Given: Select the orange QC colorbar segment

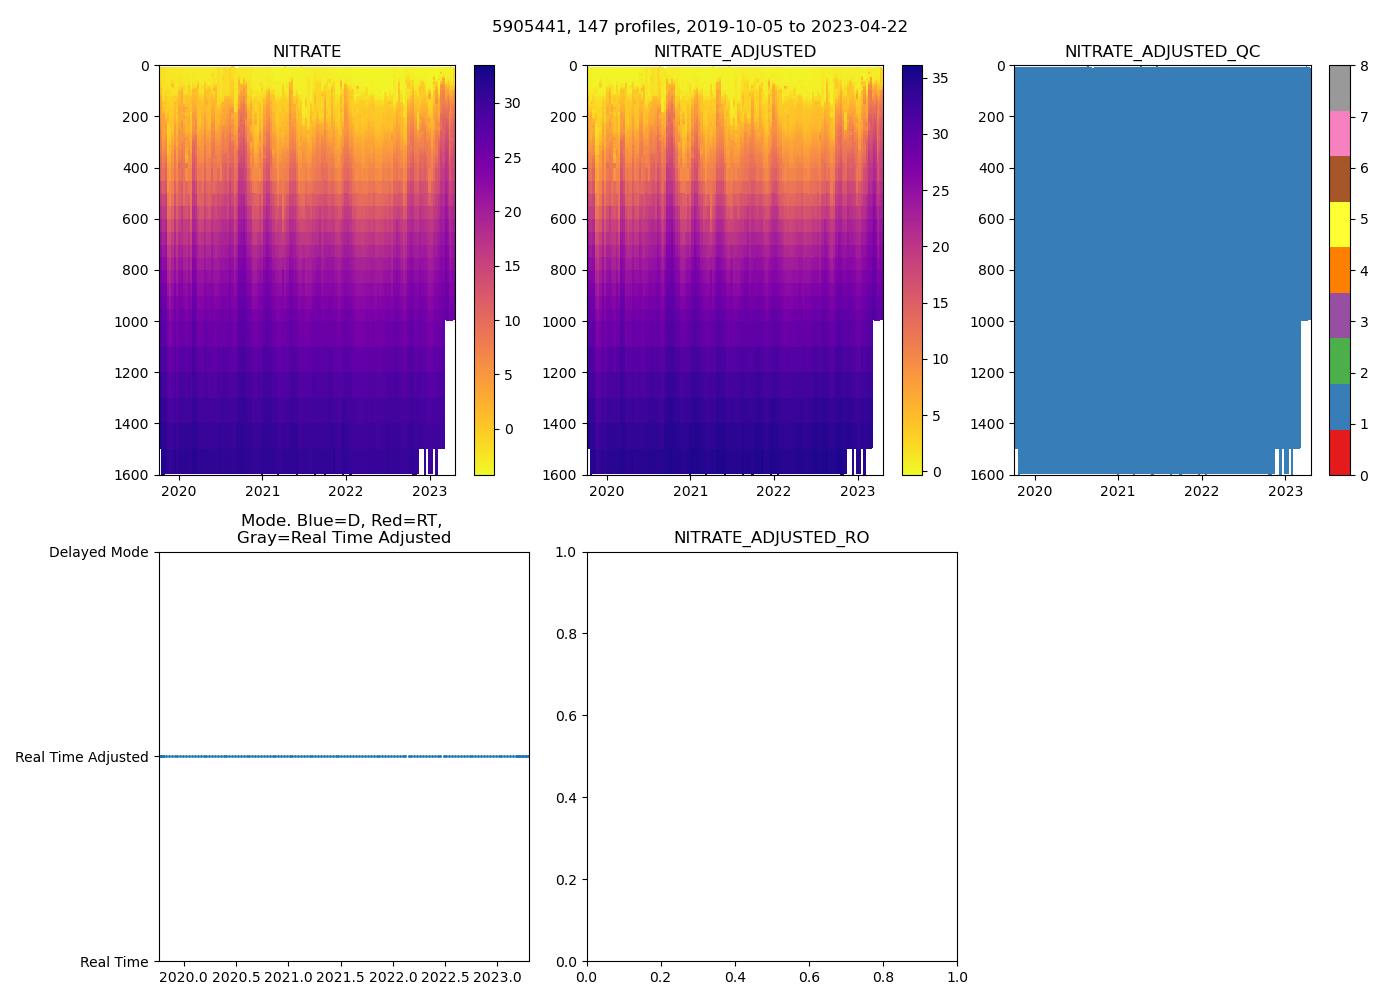Looking at the screenshot, I should 1339,270.
